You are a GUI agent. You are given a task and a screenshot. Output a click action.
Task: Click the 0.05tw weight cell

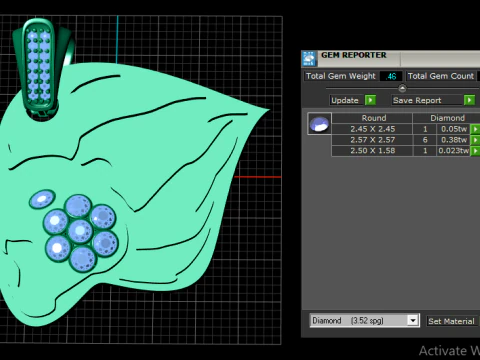(453, 129)
